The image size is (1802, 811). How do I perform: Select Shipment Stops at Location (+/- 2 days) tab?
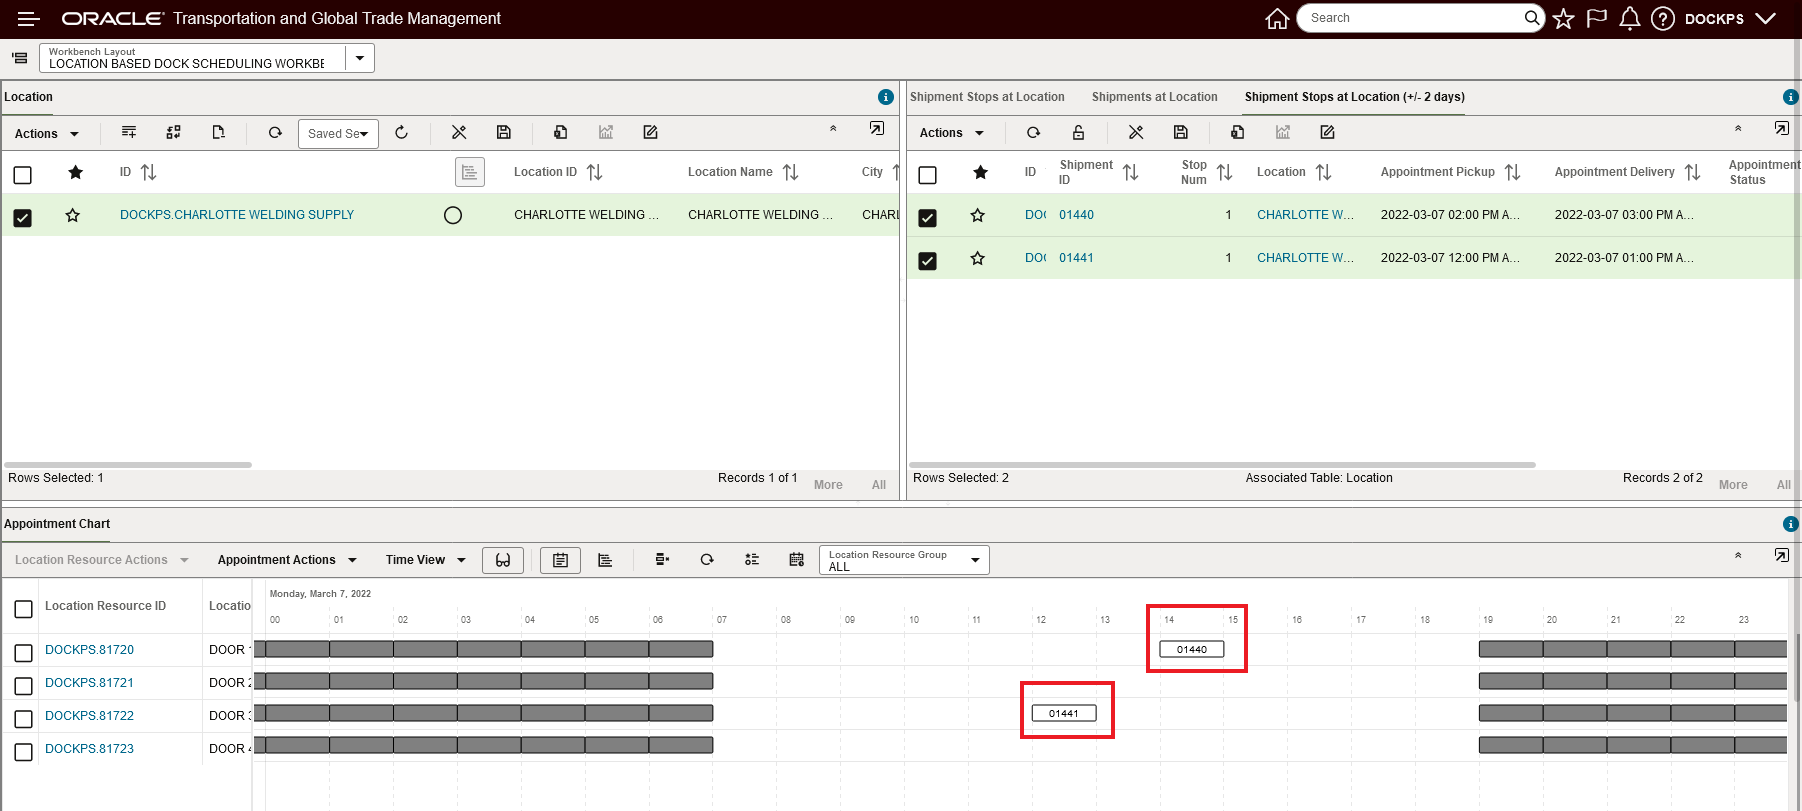pos(1355,97)
